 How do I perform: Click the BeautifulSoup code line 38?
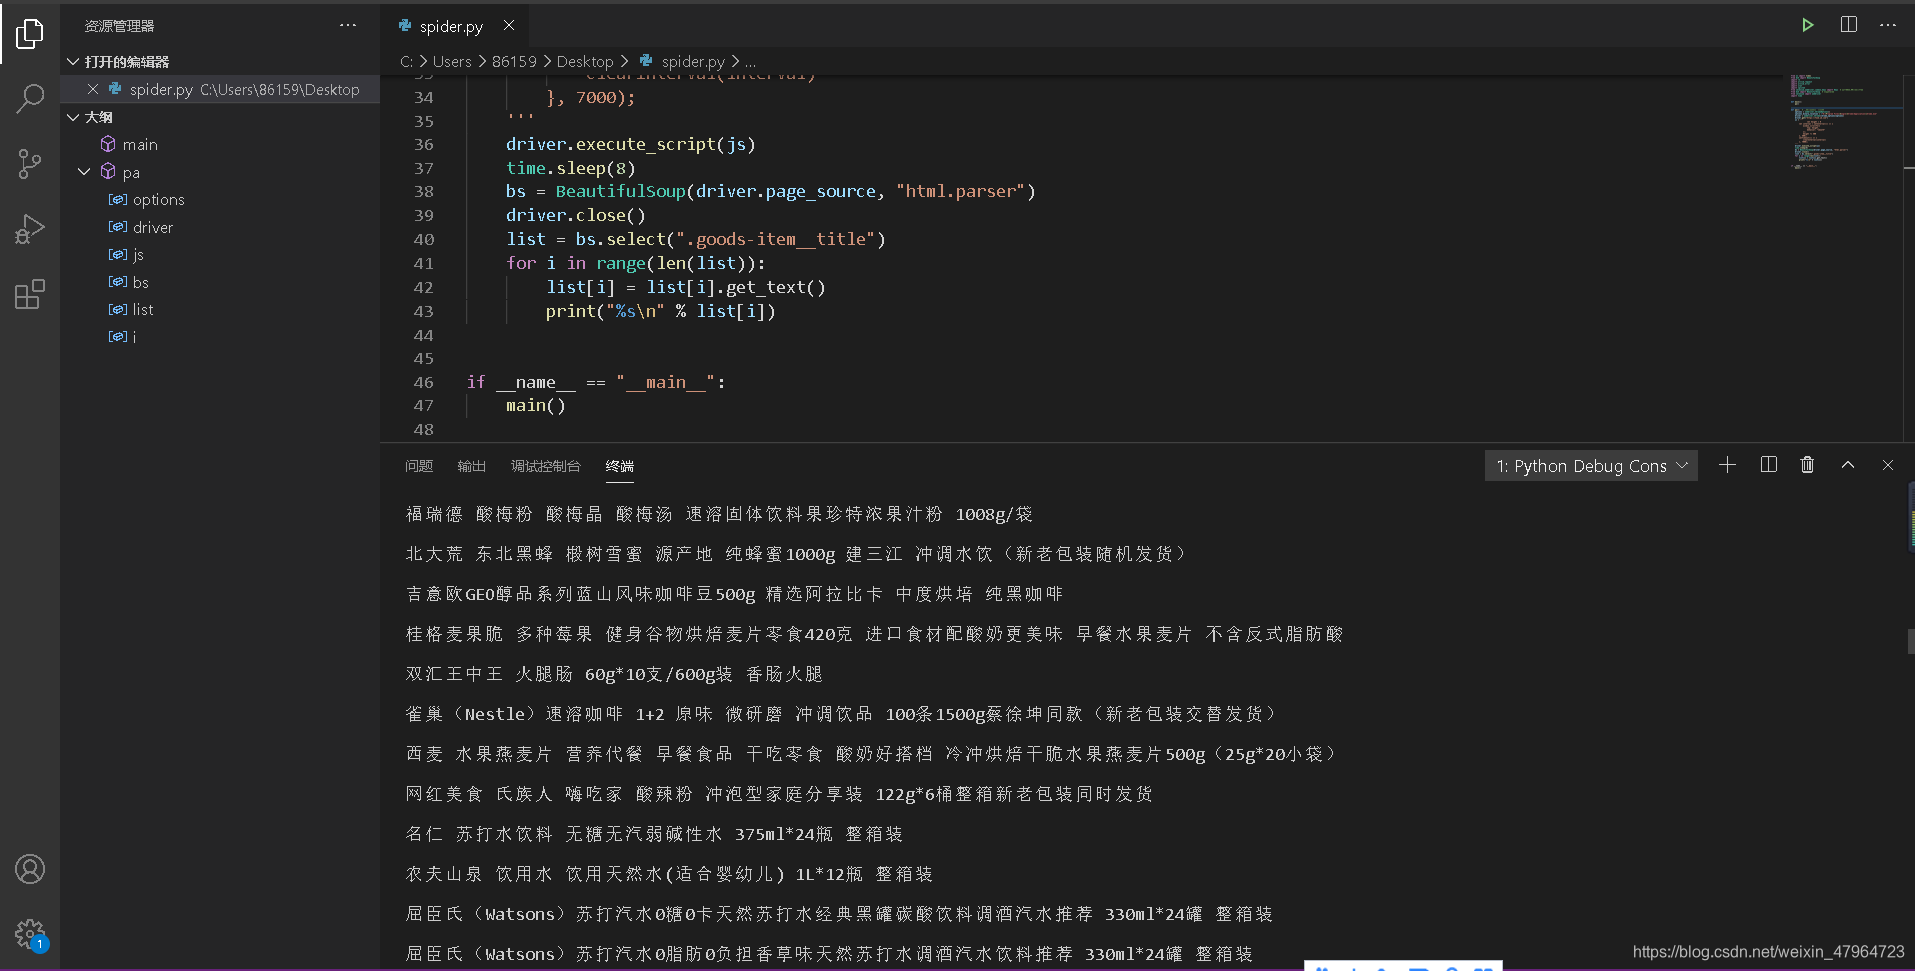point(770,191)
